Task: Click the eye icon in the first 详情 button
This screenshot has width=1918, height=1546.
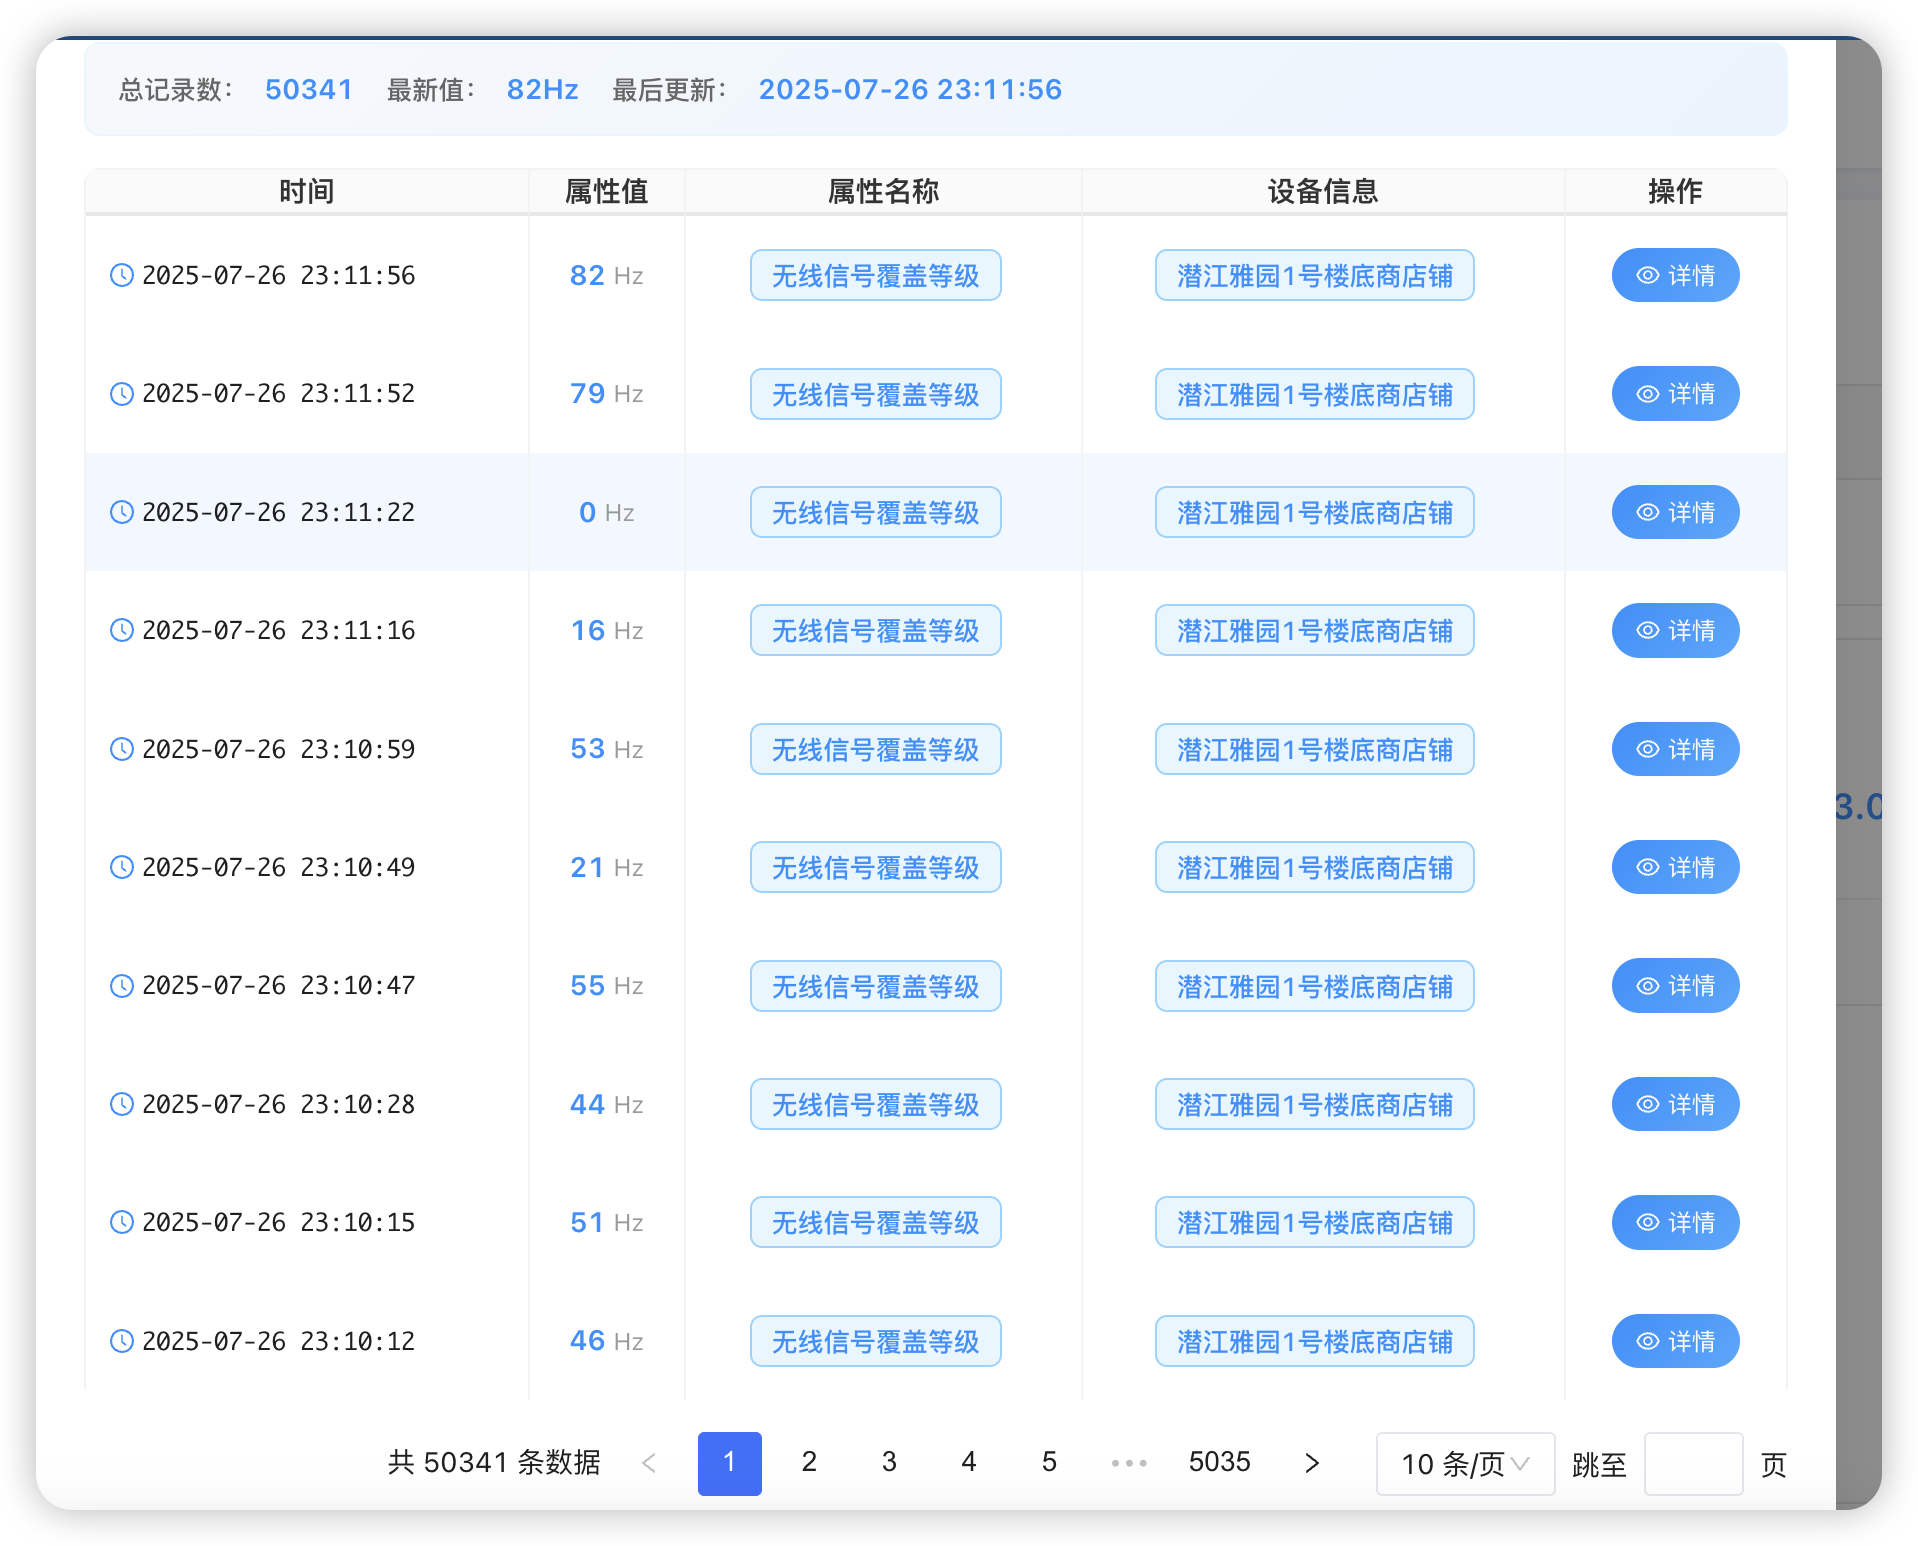Action: [x=1649, y=275]
